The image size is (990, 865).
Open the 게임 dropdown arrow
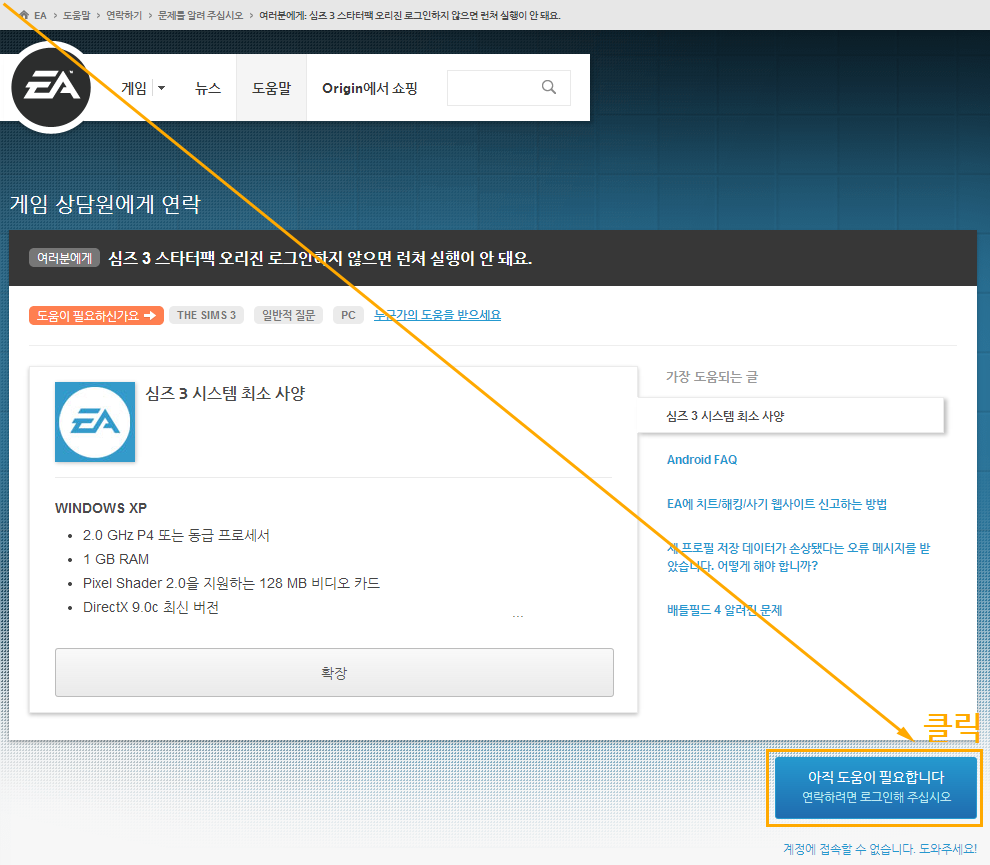point(162,88)
